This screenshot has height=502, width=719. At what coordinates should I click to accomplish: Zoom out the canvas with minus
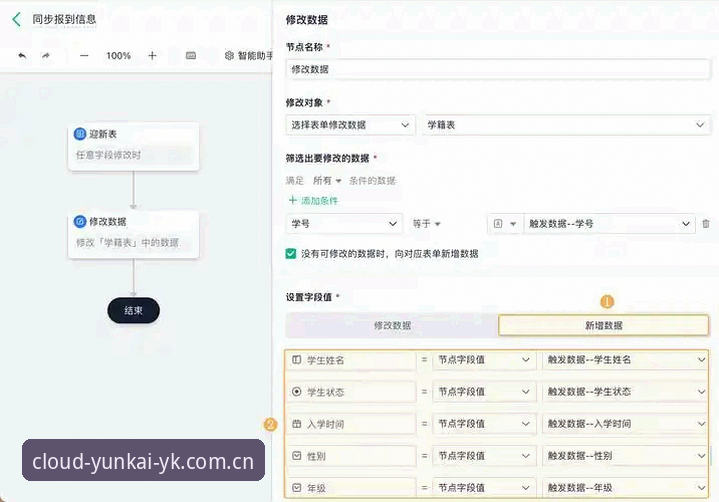(x=84, y=56)
